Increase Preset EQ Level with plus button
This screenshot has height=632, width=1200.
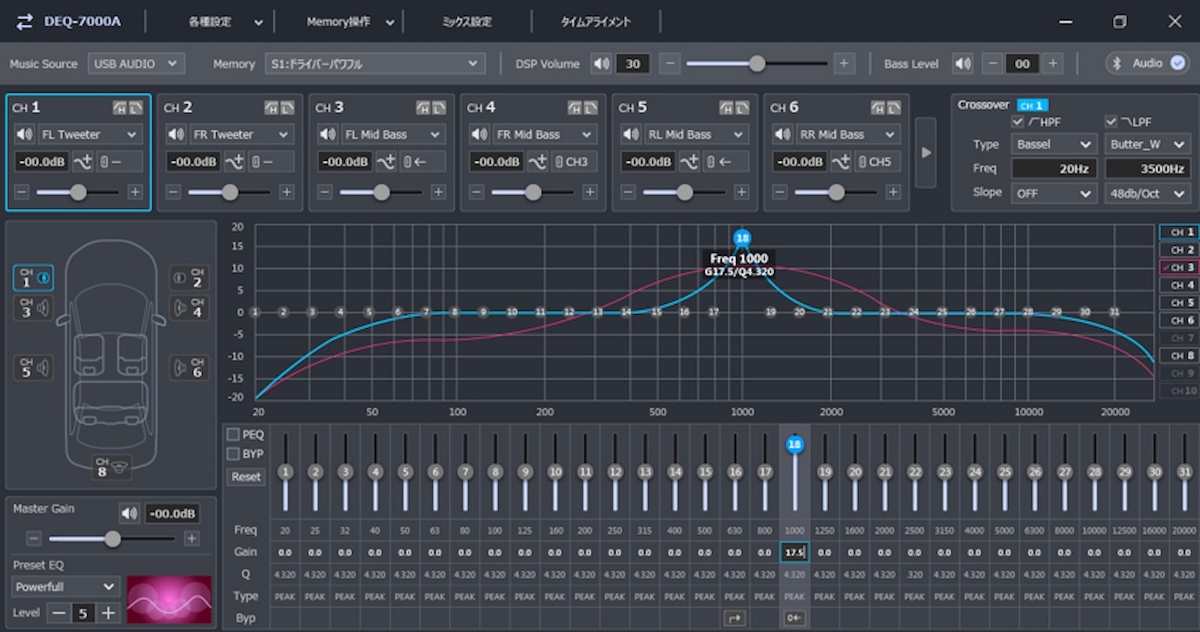[x=109, y=613]
